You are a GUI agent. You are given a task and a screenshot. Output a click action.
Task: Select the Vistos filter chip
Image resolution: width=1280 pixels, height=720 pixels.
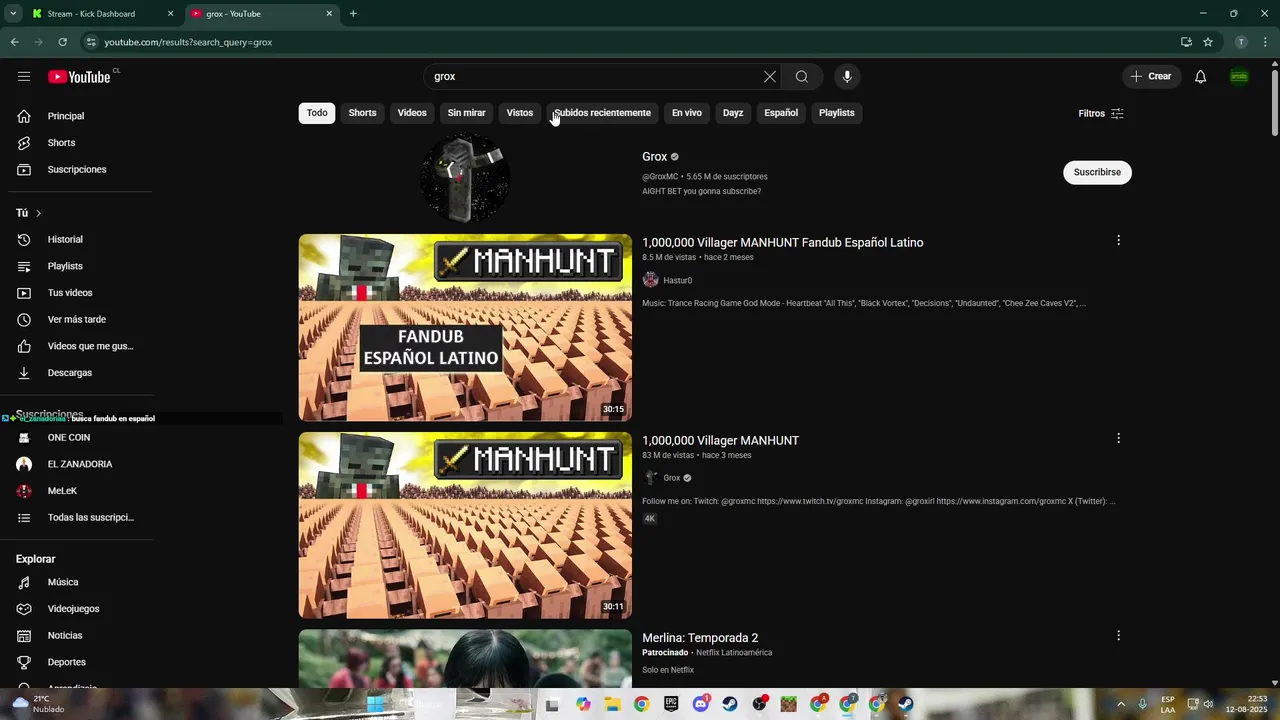pos(520,113)
